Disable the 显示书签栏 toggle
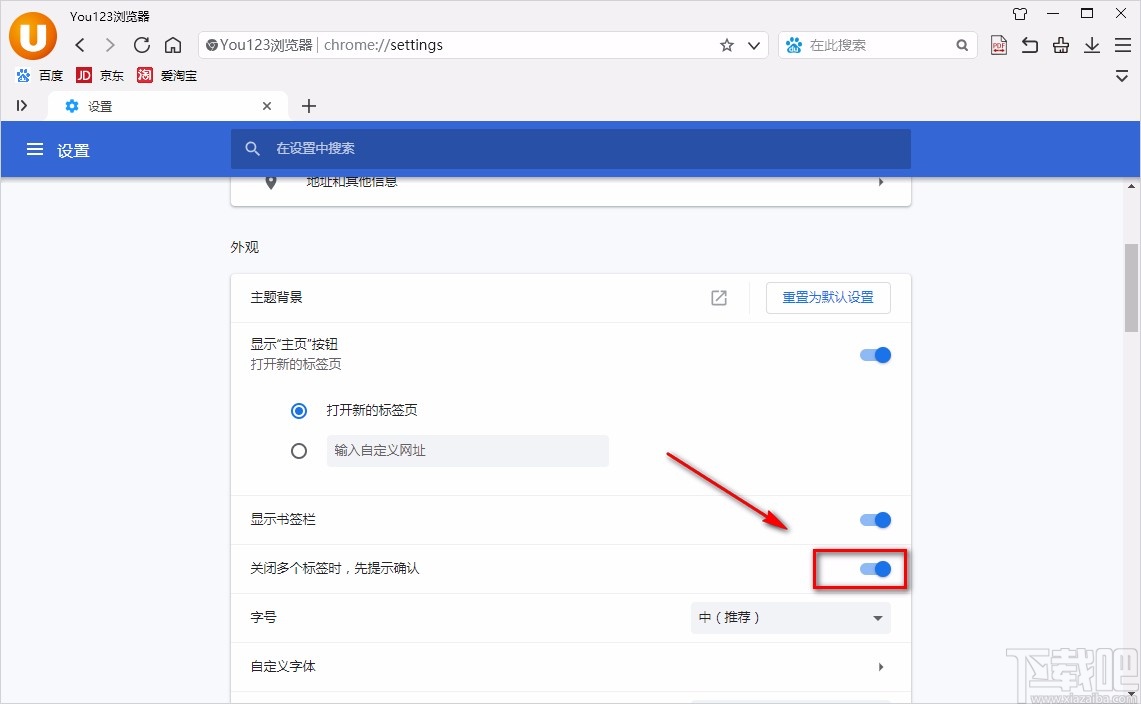This screenshot has width=1141, height=704. [x=874, y=520]
